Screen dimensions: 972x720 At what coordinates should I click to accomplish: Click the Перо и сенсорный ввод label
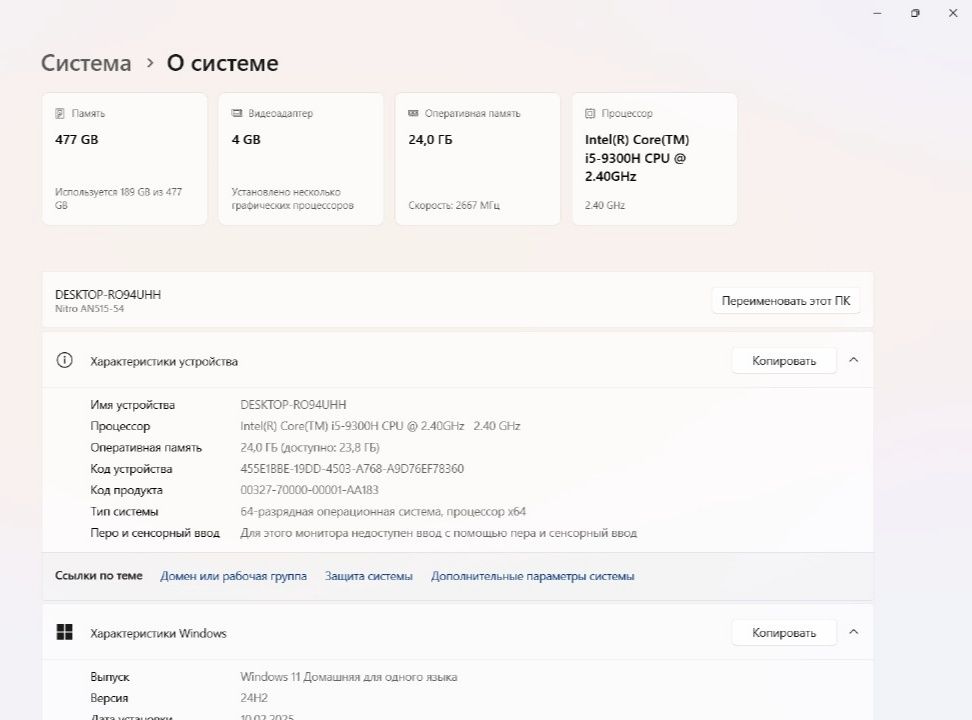(155, 533)
